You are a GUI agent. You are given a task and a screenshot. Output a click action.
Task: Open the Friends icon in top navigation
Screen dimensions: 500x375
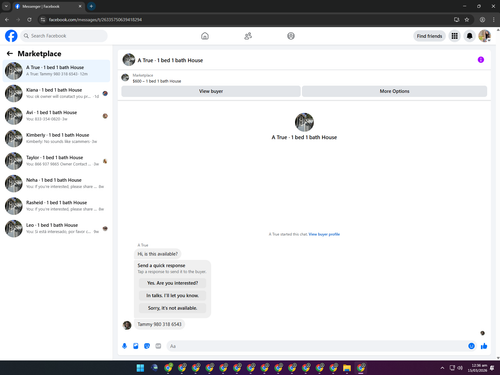pos(248,36)
